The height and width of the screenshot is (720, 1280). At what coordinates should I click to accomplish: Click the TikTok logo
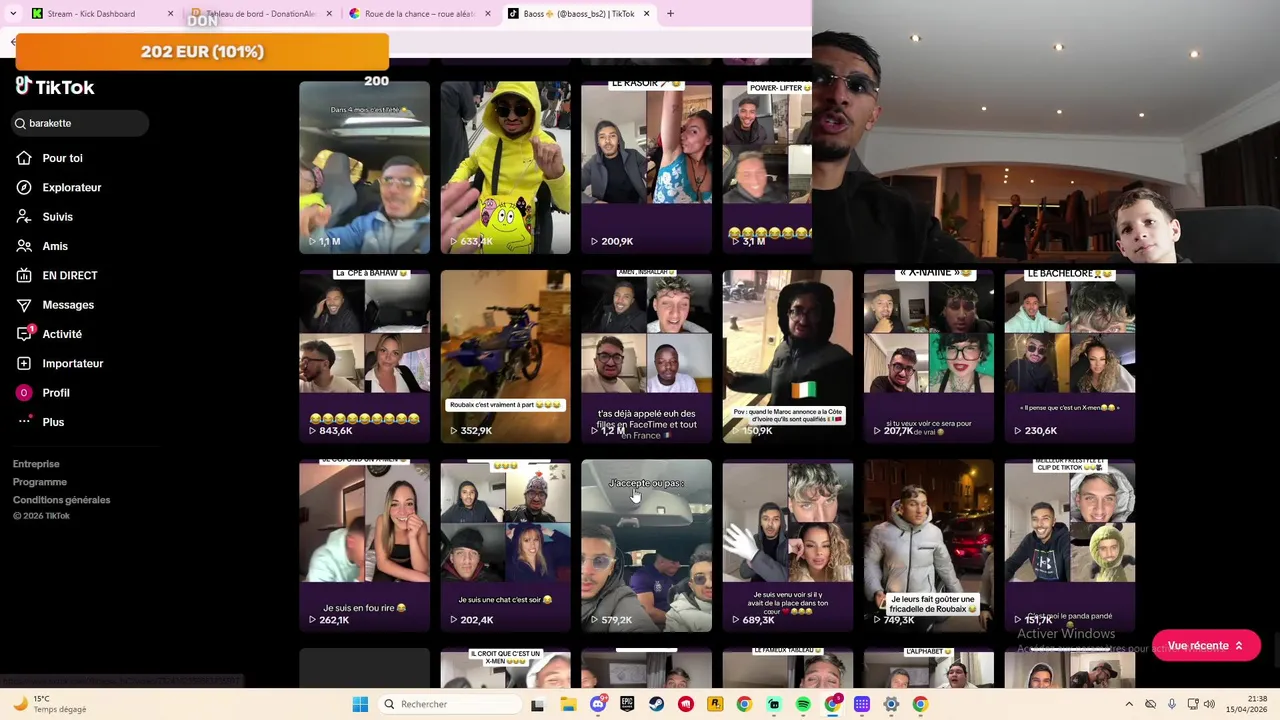point(55,87)
